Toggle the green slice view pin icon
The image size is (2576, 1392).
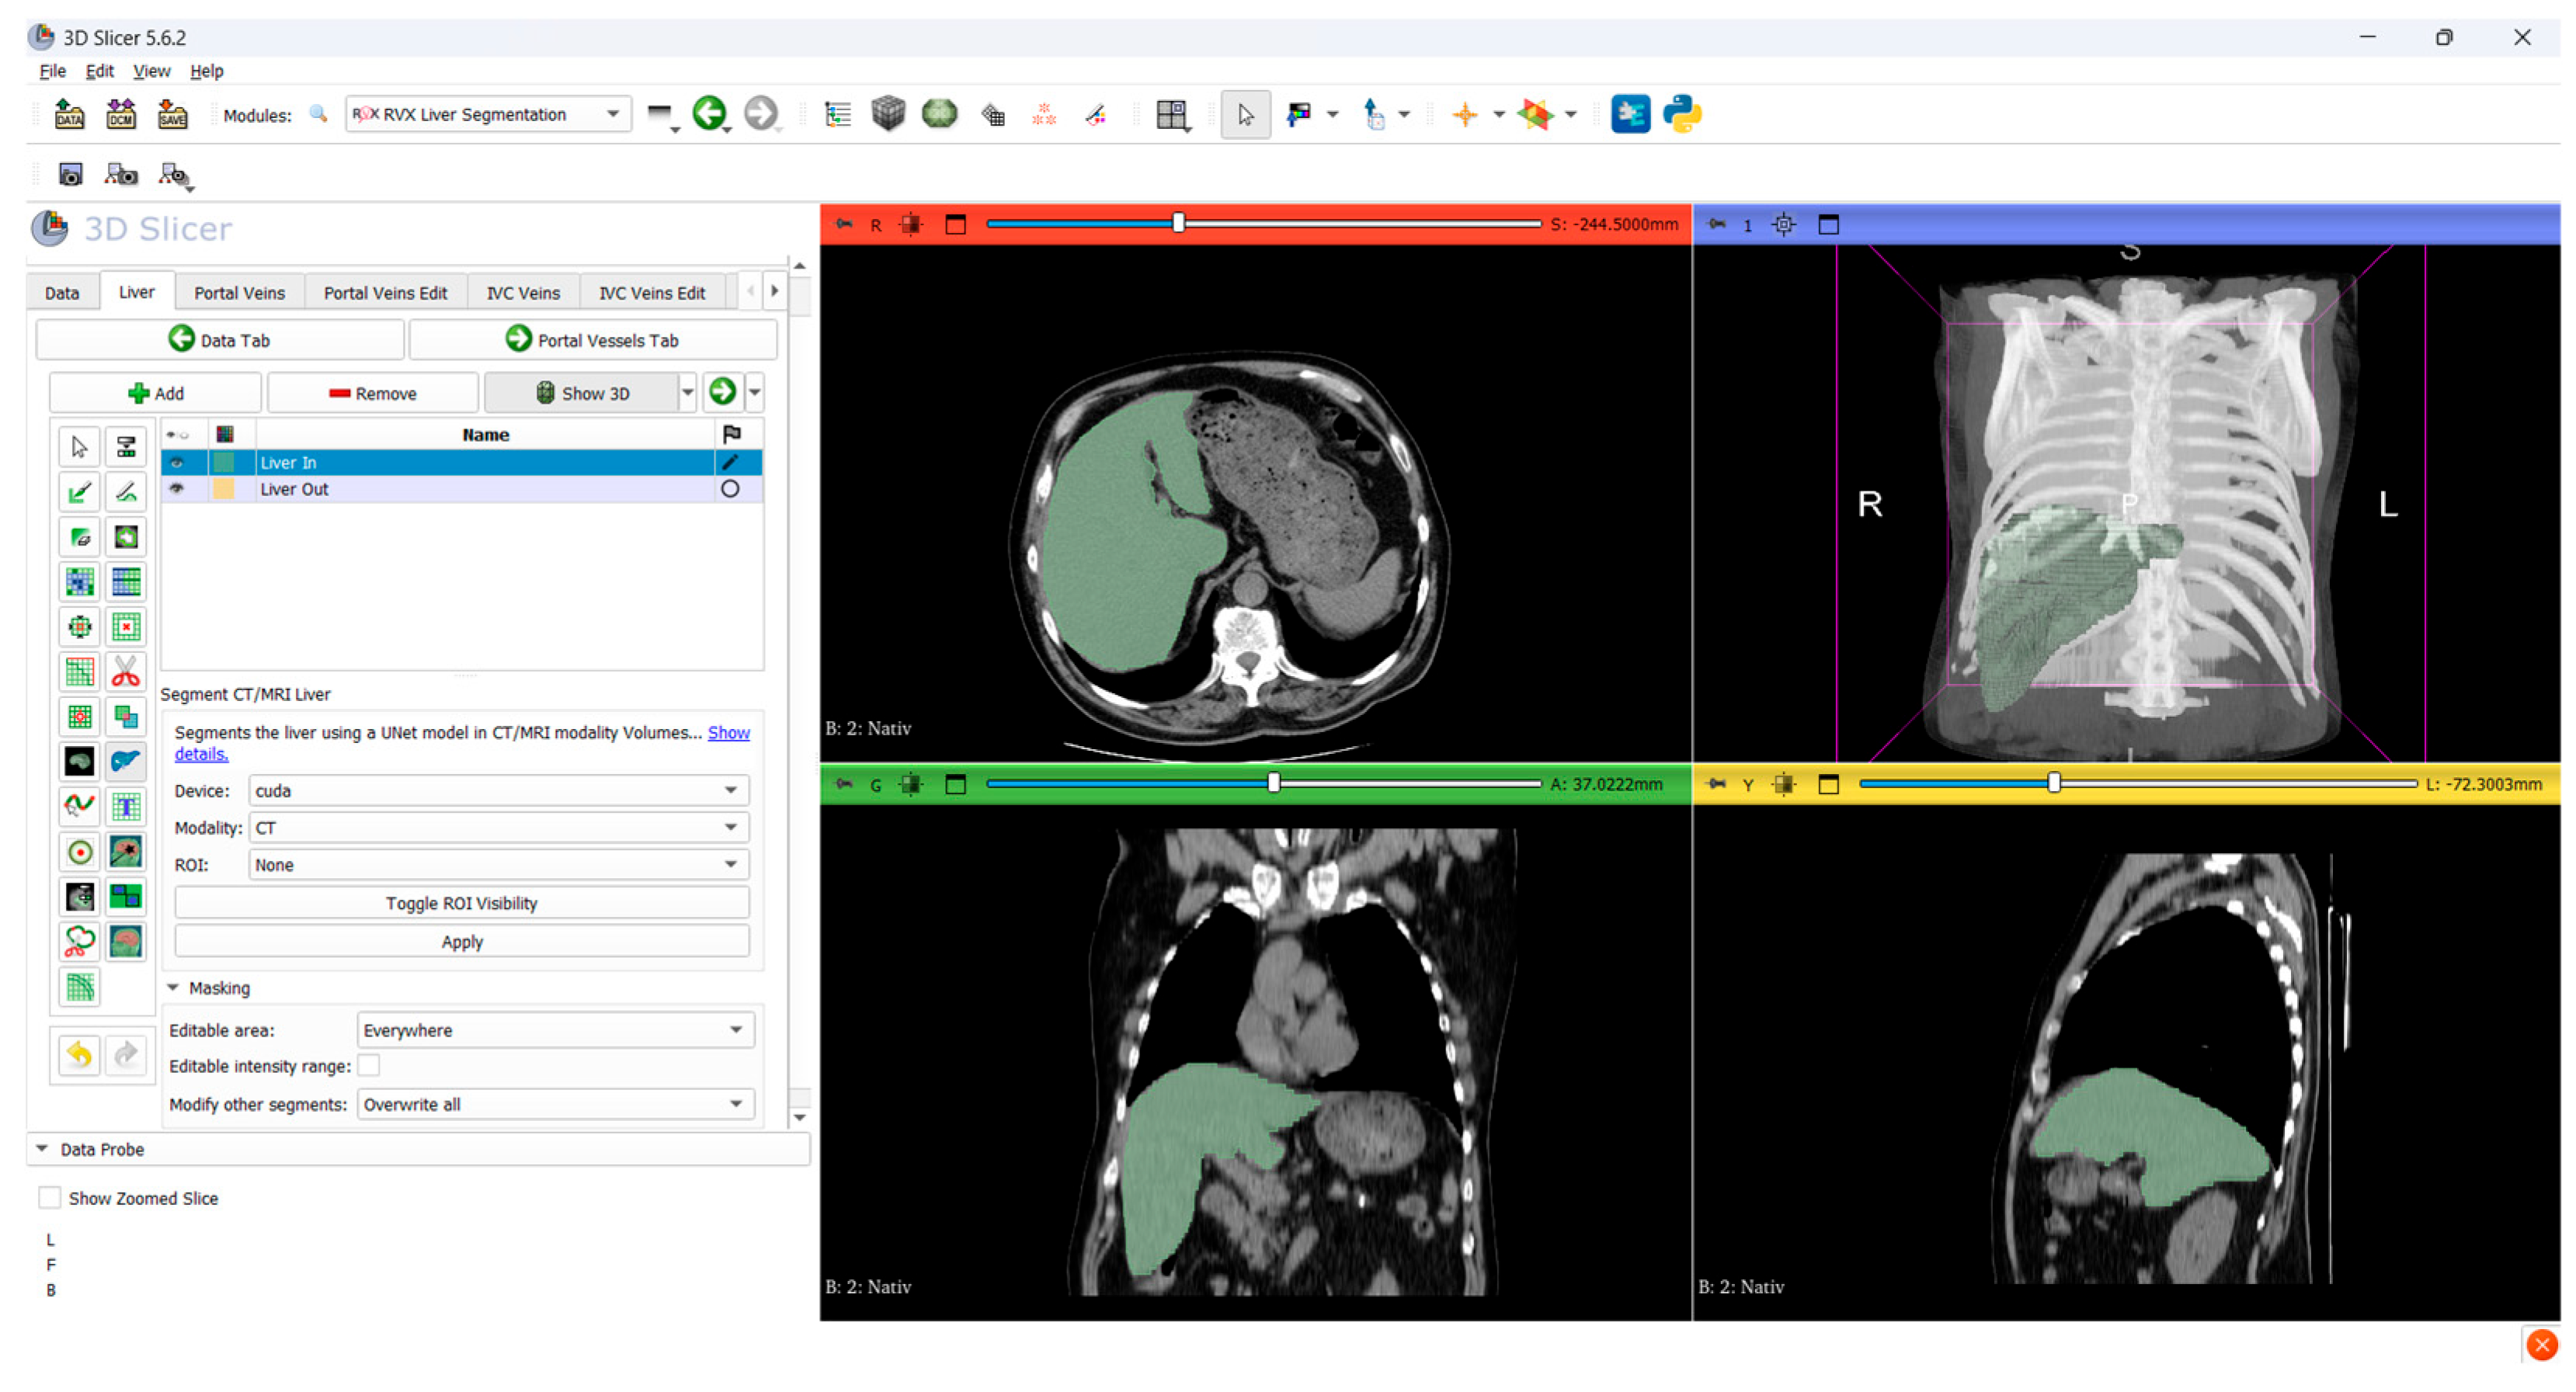843,785
